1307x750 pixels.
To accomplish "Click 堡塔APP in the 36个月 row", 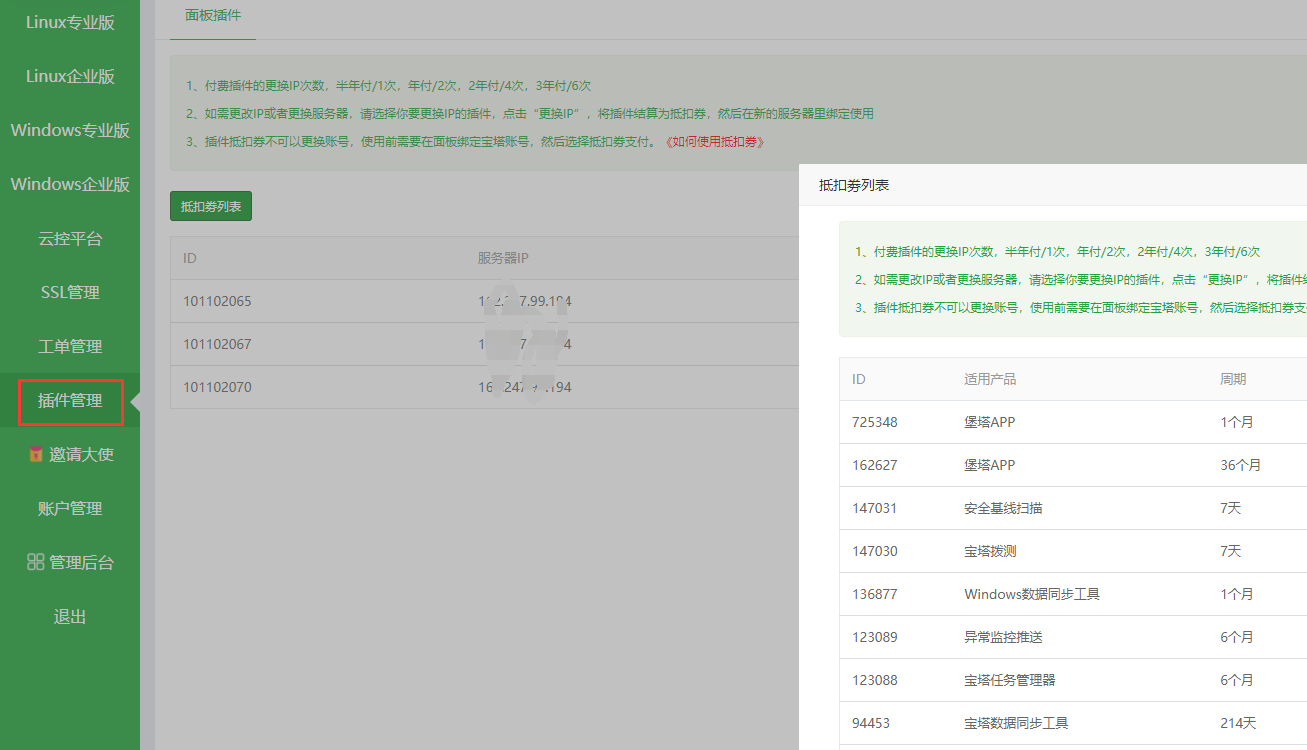I will [x=990, y=465].
